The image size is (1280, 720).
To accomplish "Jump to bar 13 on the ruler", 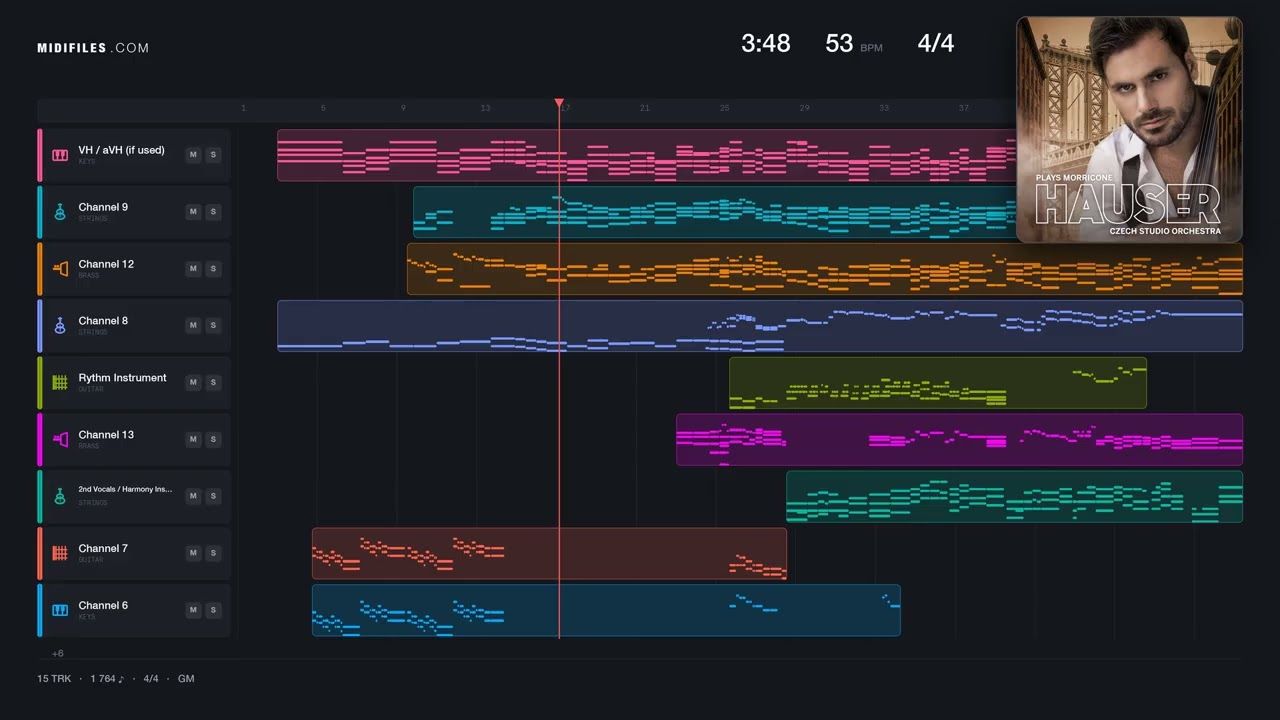I will (x=485, y=108).
